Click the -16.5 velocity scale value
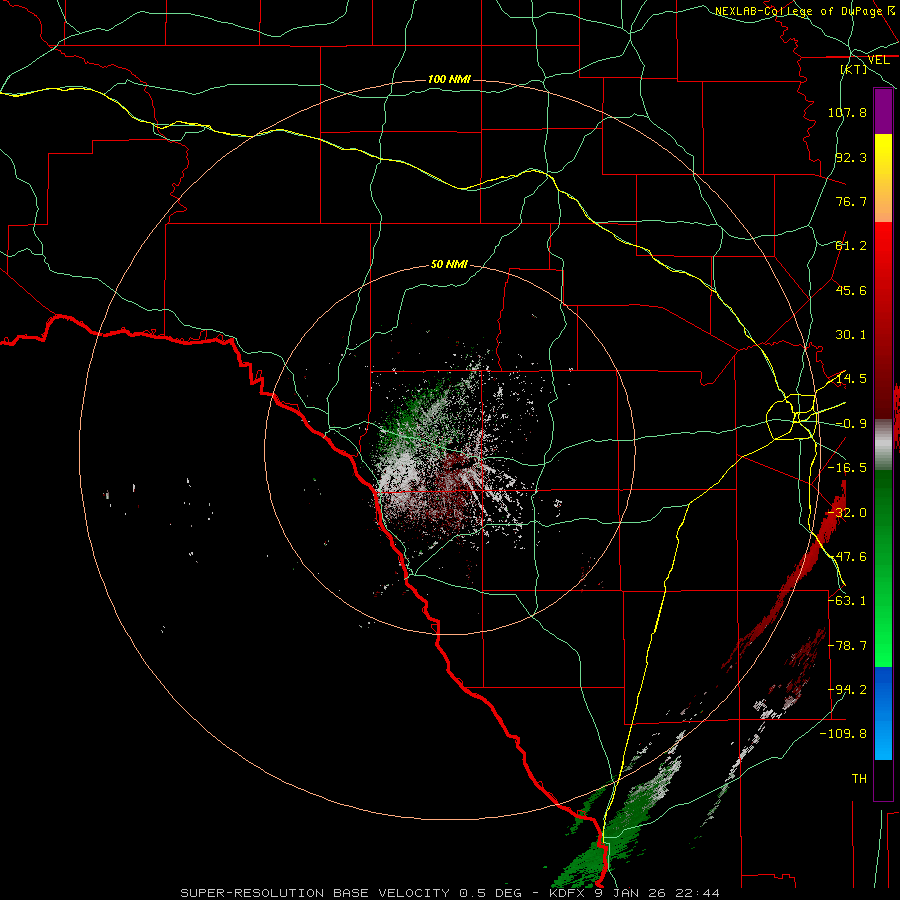Screen dimensions: 900x900 tap(847, 468)
